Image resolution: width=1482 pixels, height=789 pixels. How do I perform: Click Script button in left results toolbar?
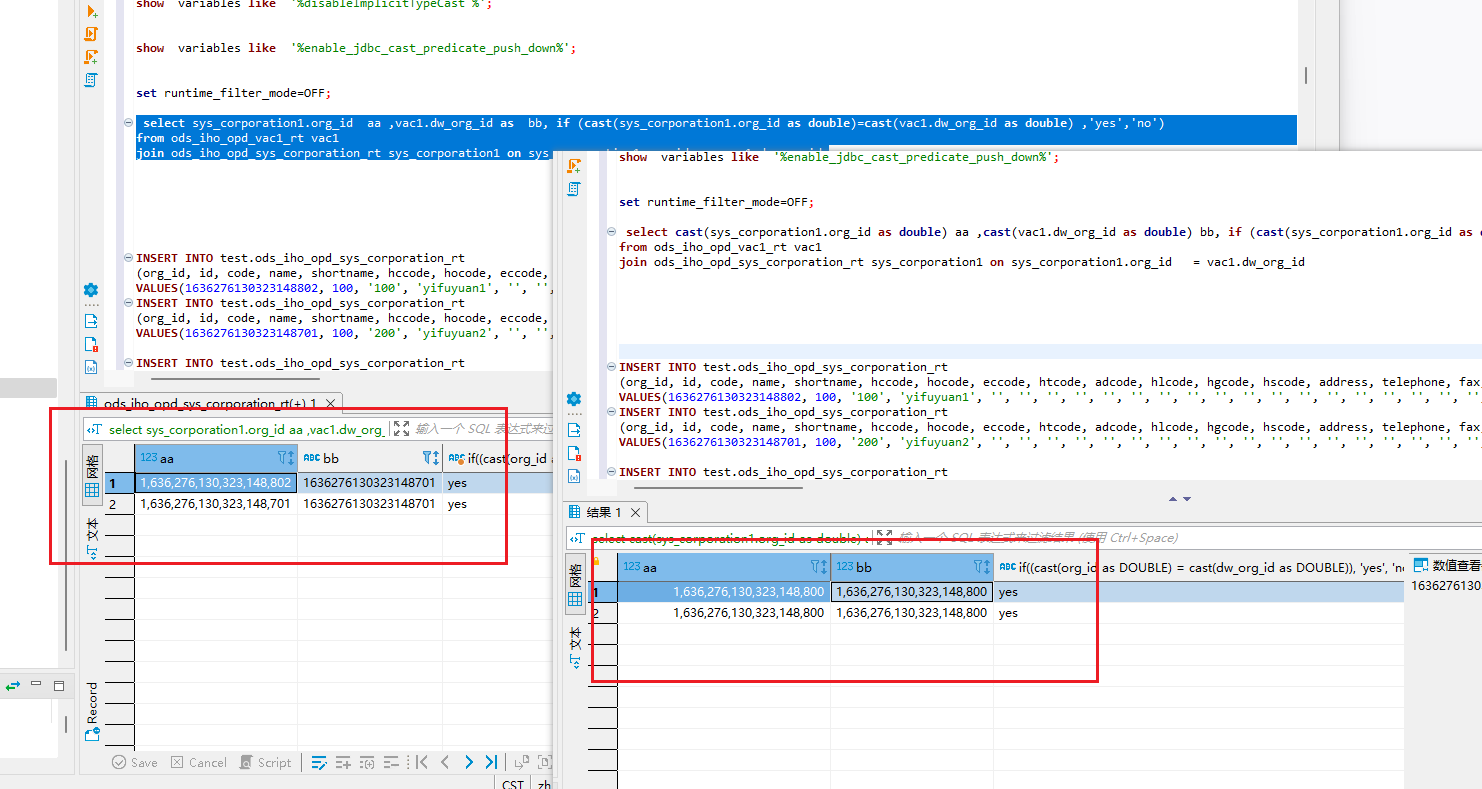click(x=266, y=762)
